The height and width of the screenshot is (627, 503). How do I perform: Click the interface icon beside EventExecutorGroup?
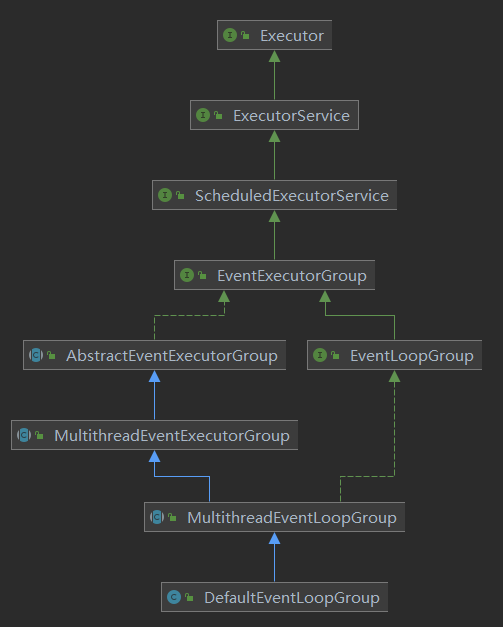187,275
